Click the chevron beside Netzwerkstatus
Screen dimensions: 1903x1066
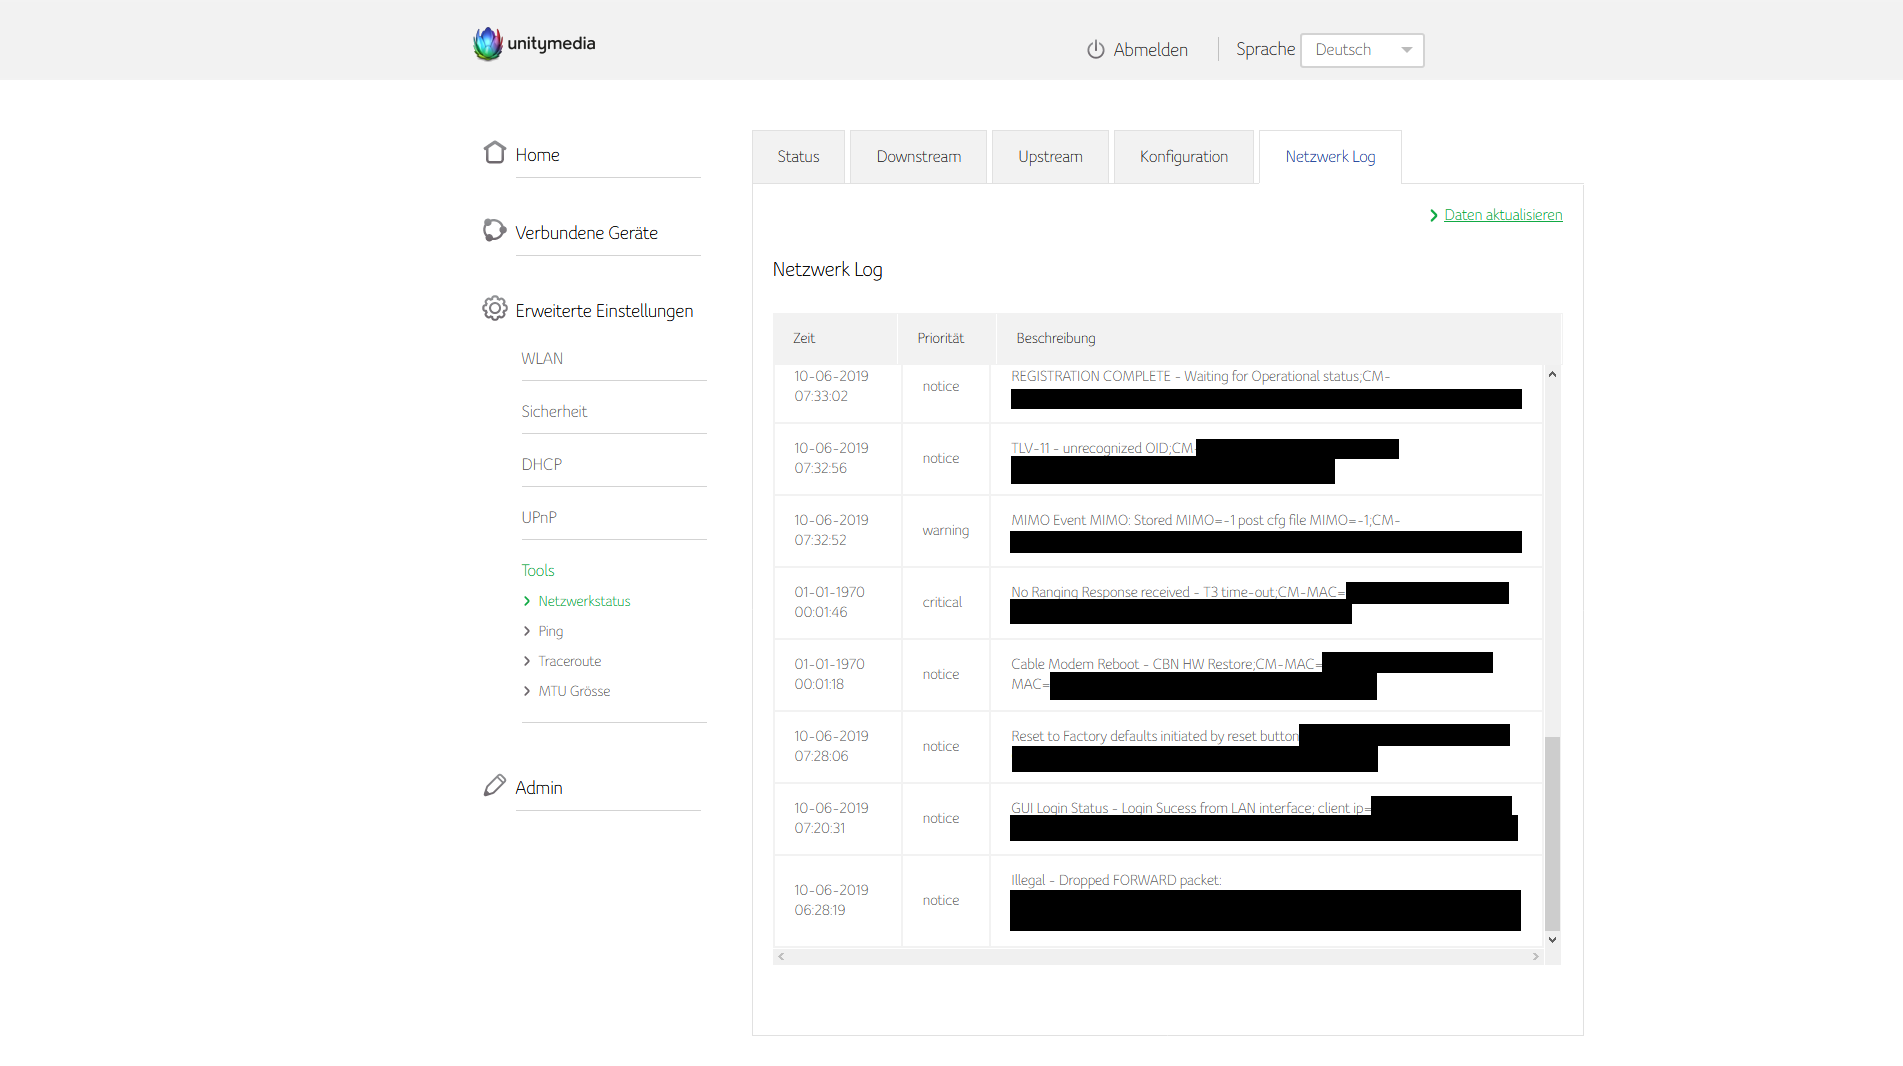click(527, 601)
